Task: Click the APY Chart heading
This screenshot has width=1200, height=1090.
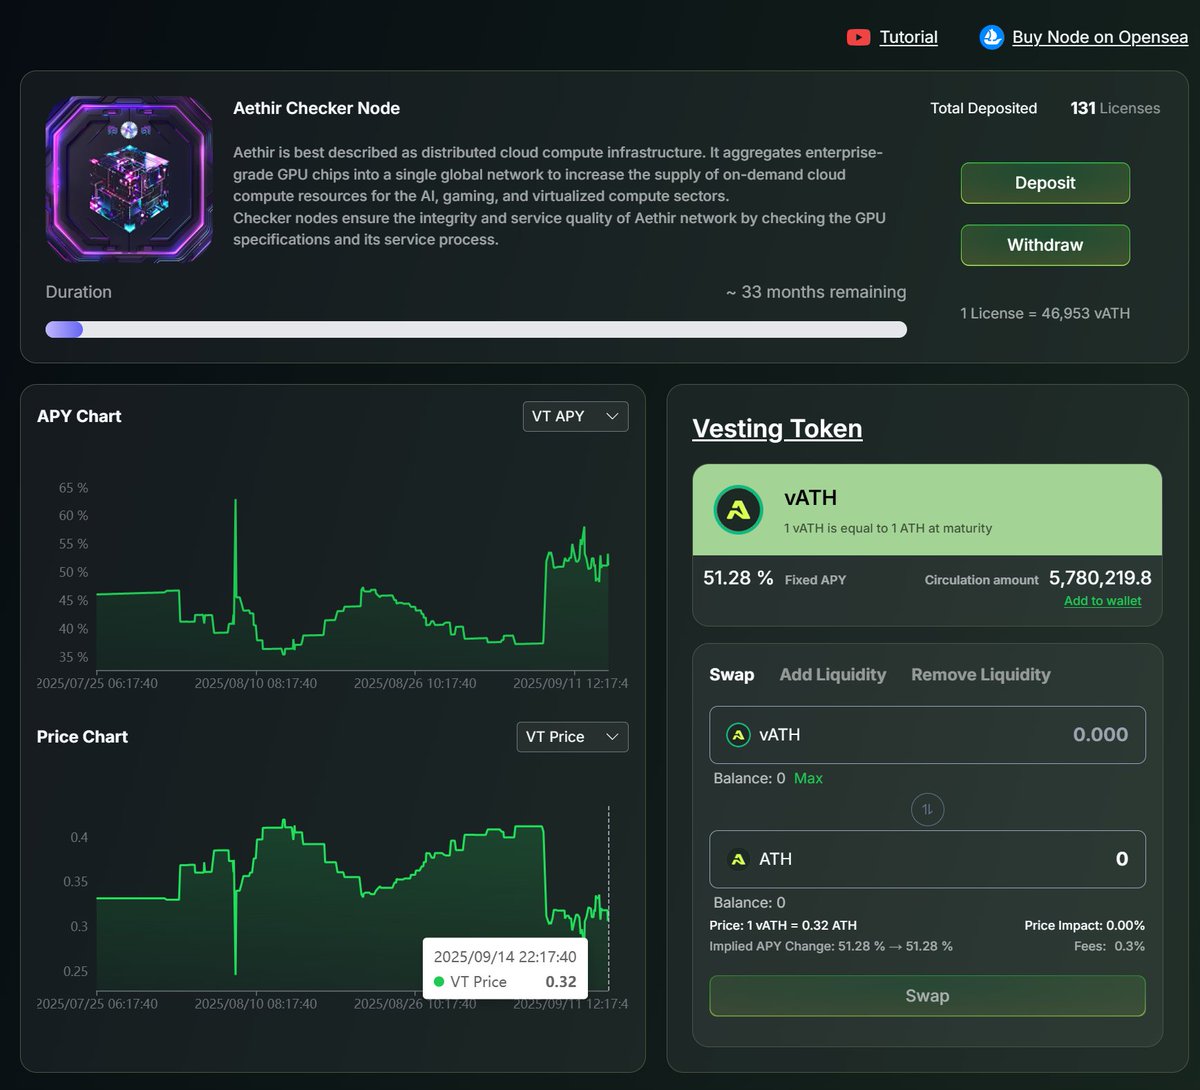Action: (x=79, y=416)
